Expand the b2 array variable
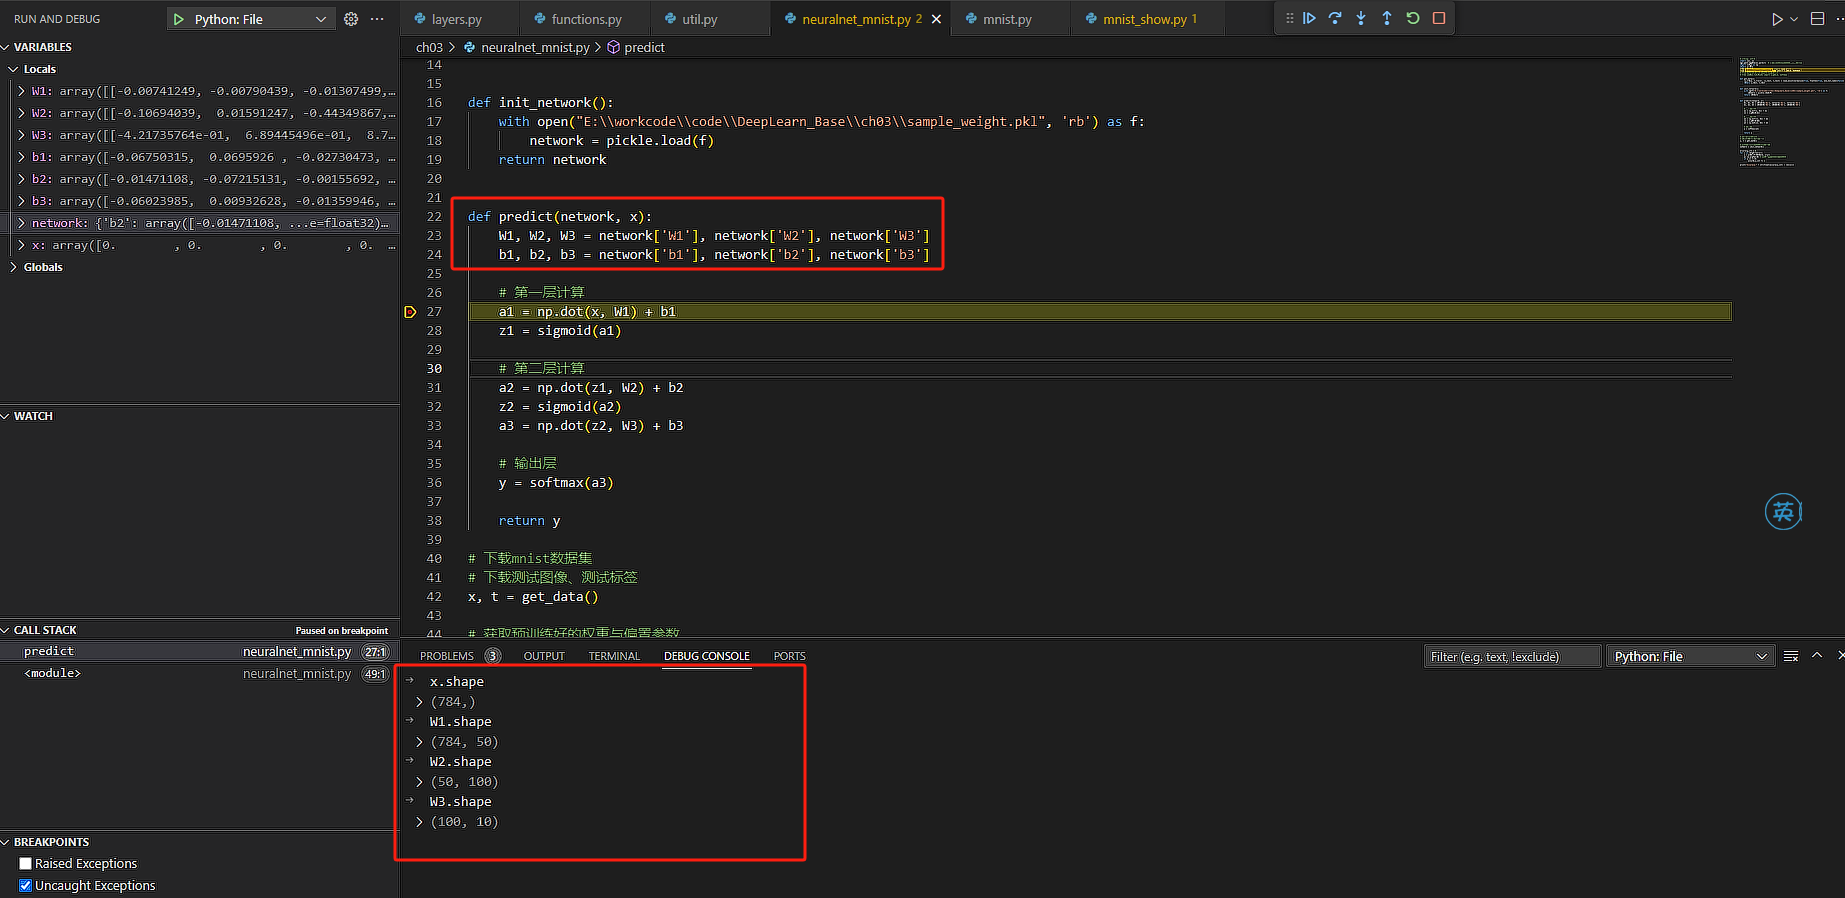1845x898 pixels. tap(21, 179)
